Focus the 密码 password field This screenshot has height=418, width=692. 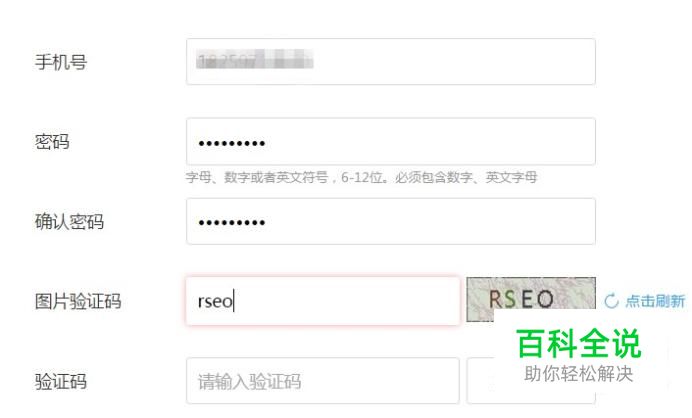391,141
